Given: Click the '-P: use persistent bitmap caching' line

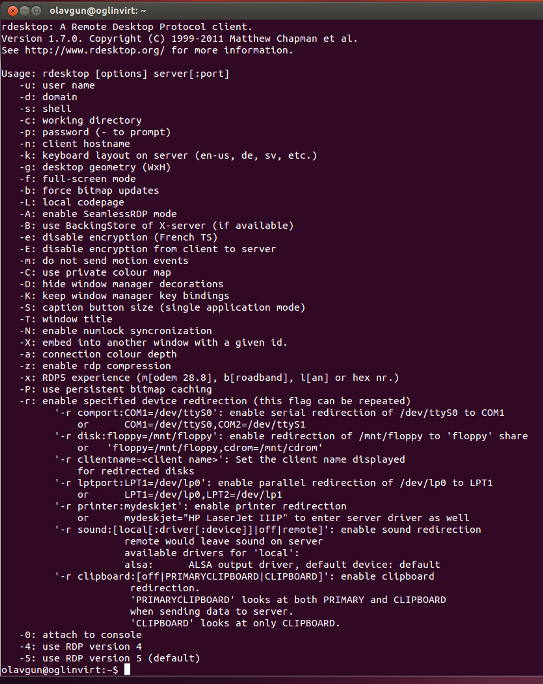Looking at the screenshot, I should [x=115, y=389].
